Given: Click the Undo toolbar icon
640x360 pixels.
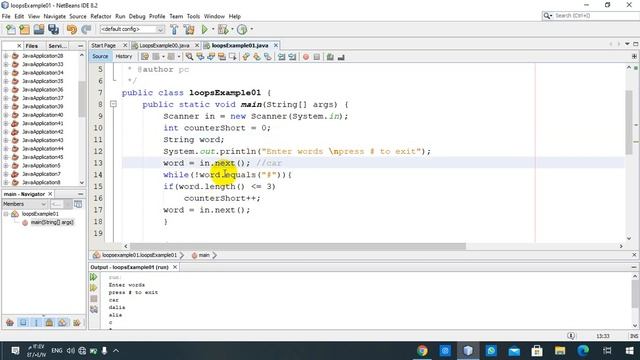Looking at the screenshot, I should tap(72, 29).
